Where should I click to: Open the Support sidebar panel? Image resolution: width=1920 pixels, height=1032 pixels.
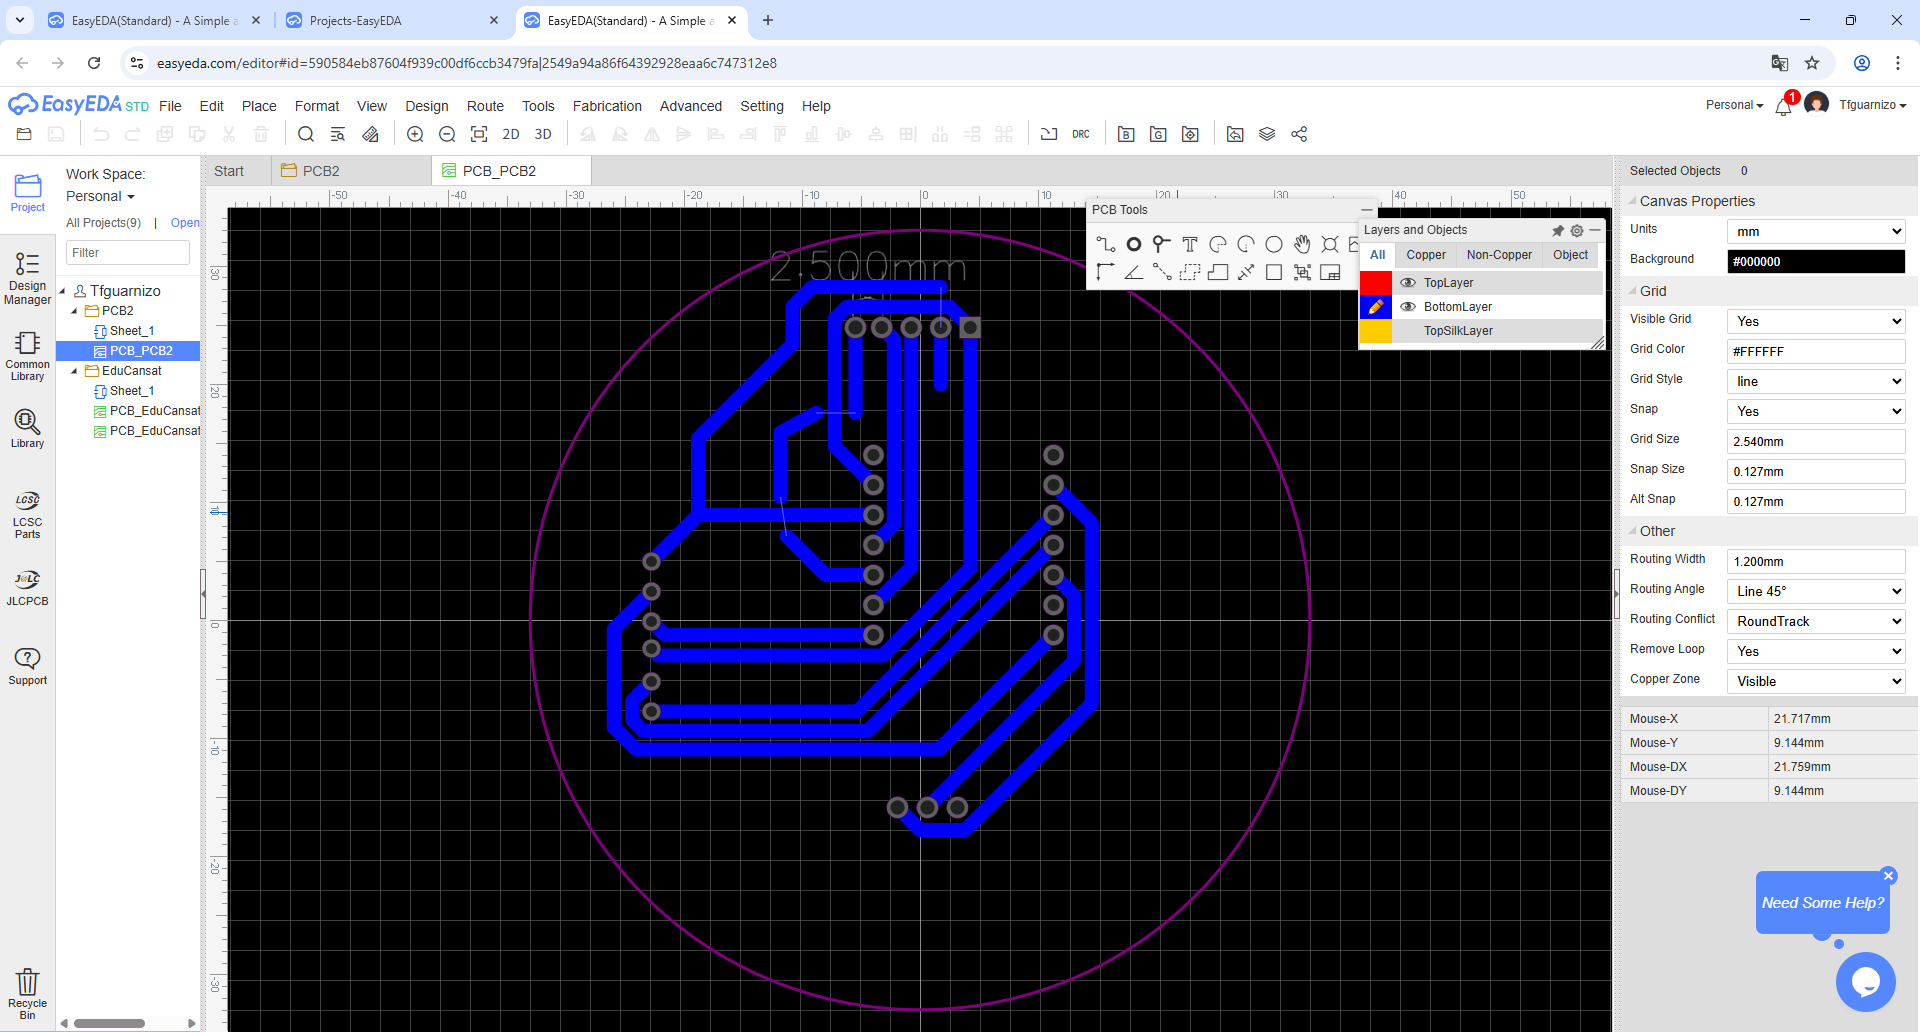[27, 666]
